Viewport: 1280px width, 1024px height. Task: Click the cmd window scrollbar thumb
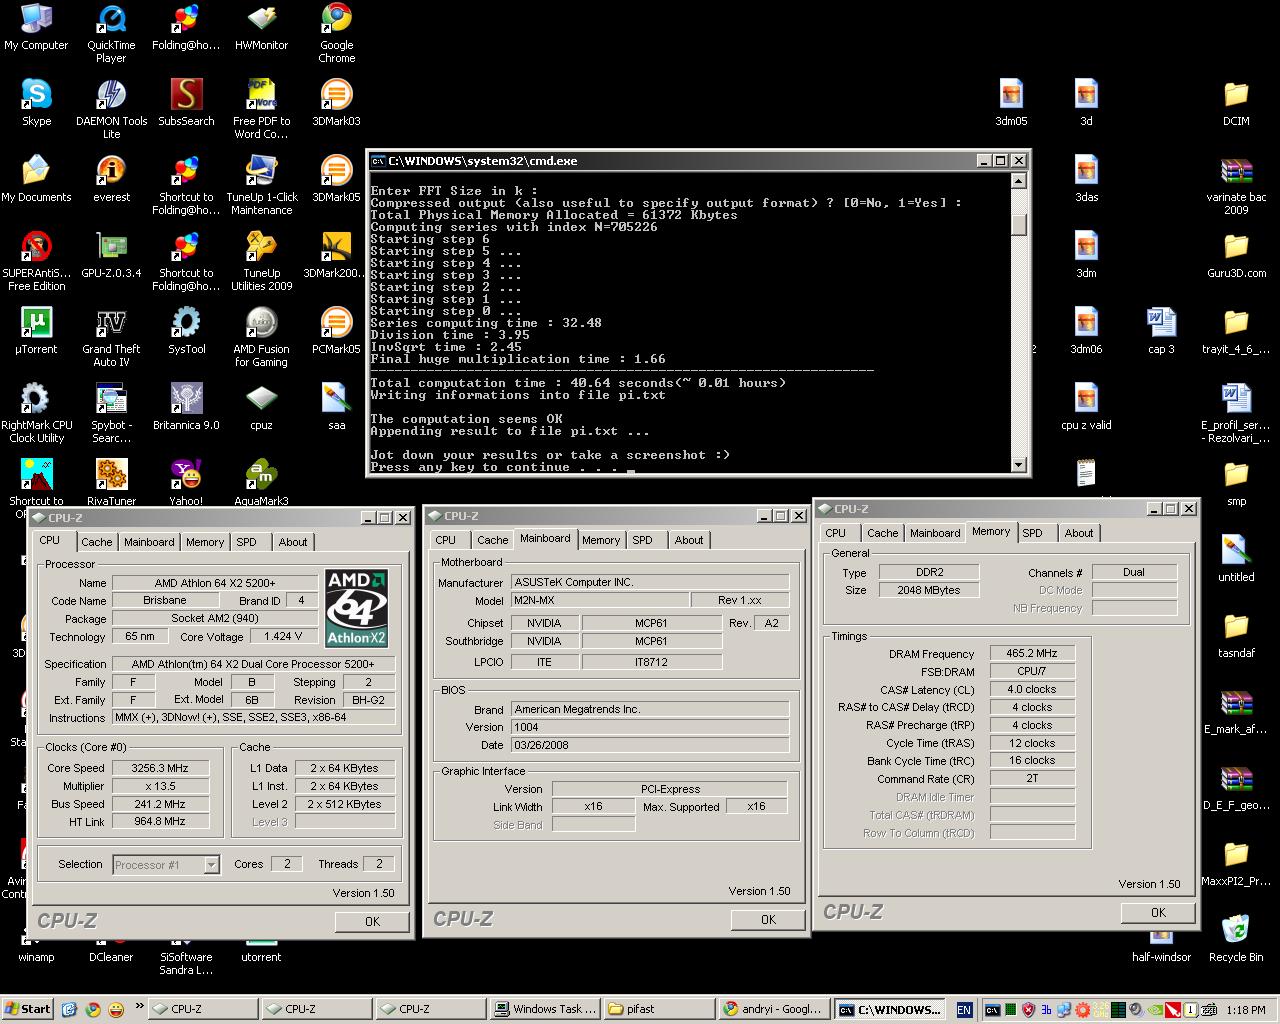pos(1019,224)
